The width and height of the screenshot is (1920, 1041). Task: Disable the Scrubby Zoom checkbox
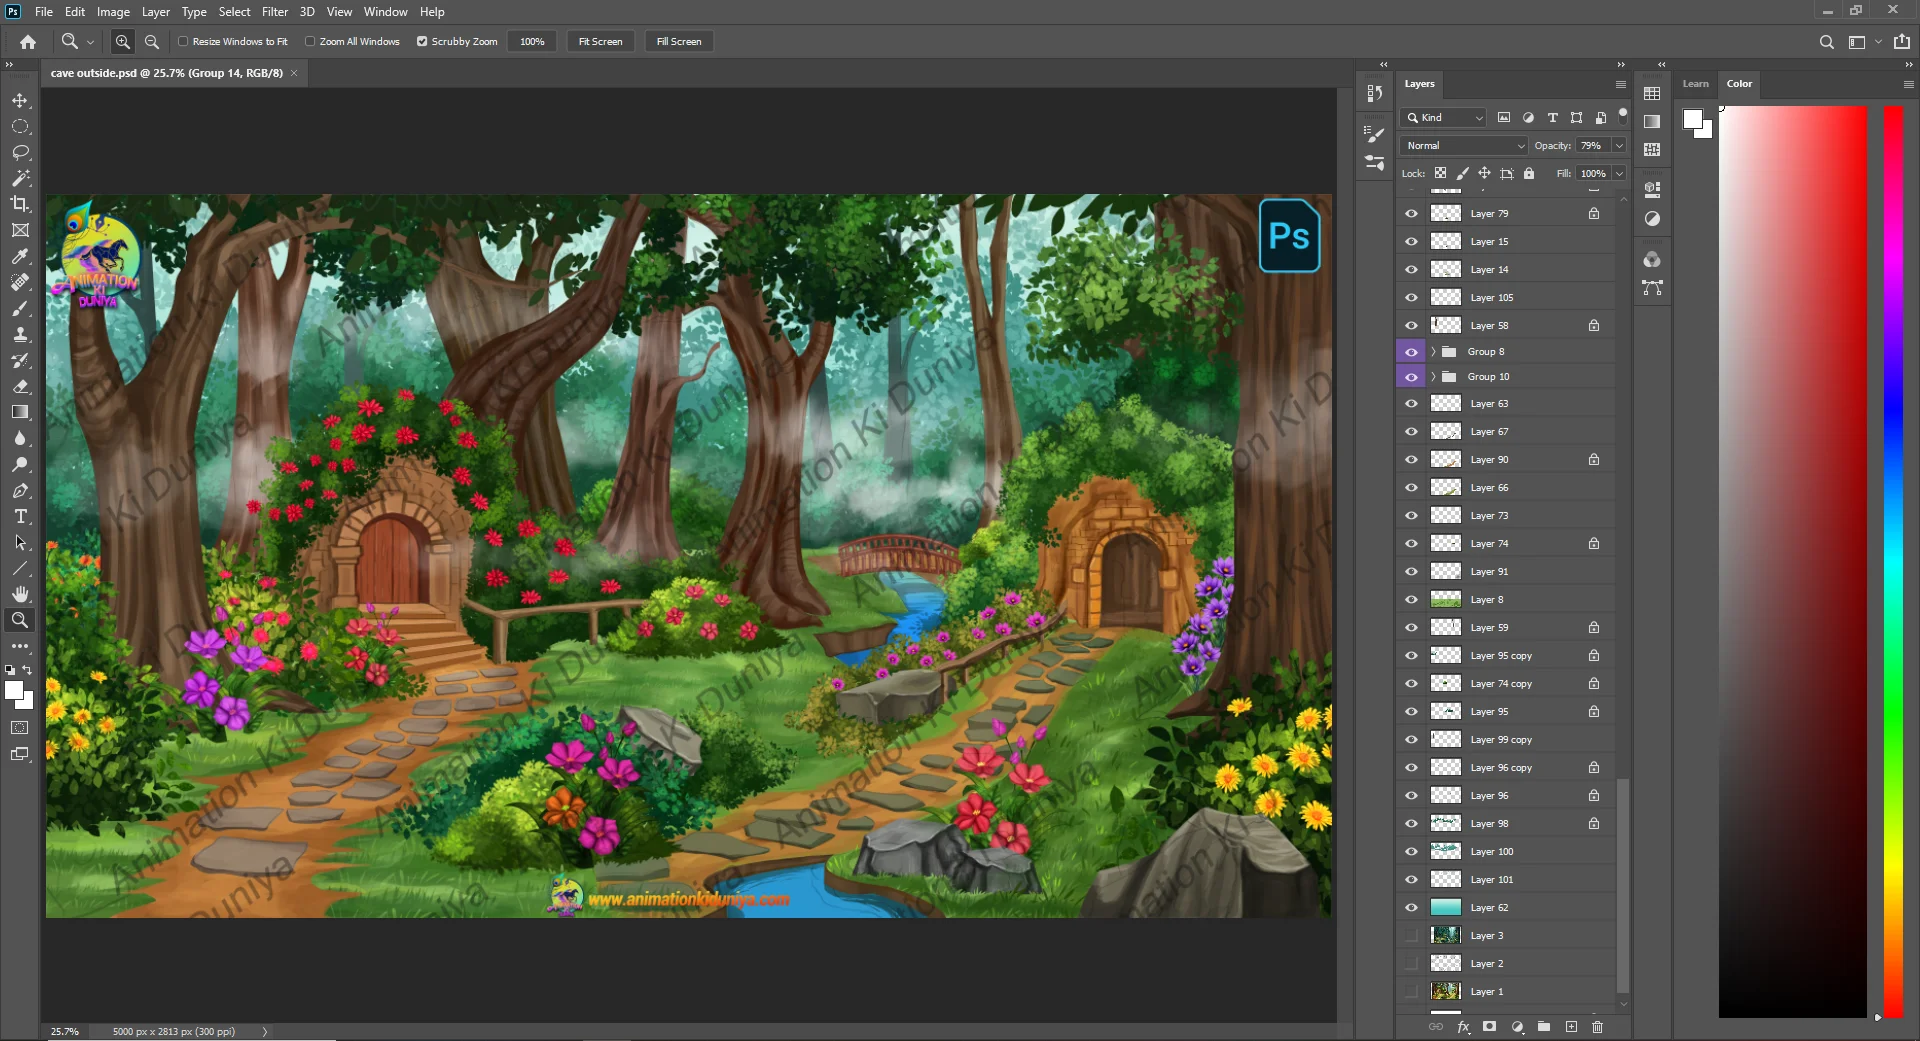tap(422, 42)
